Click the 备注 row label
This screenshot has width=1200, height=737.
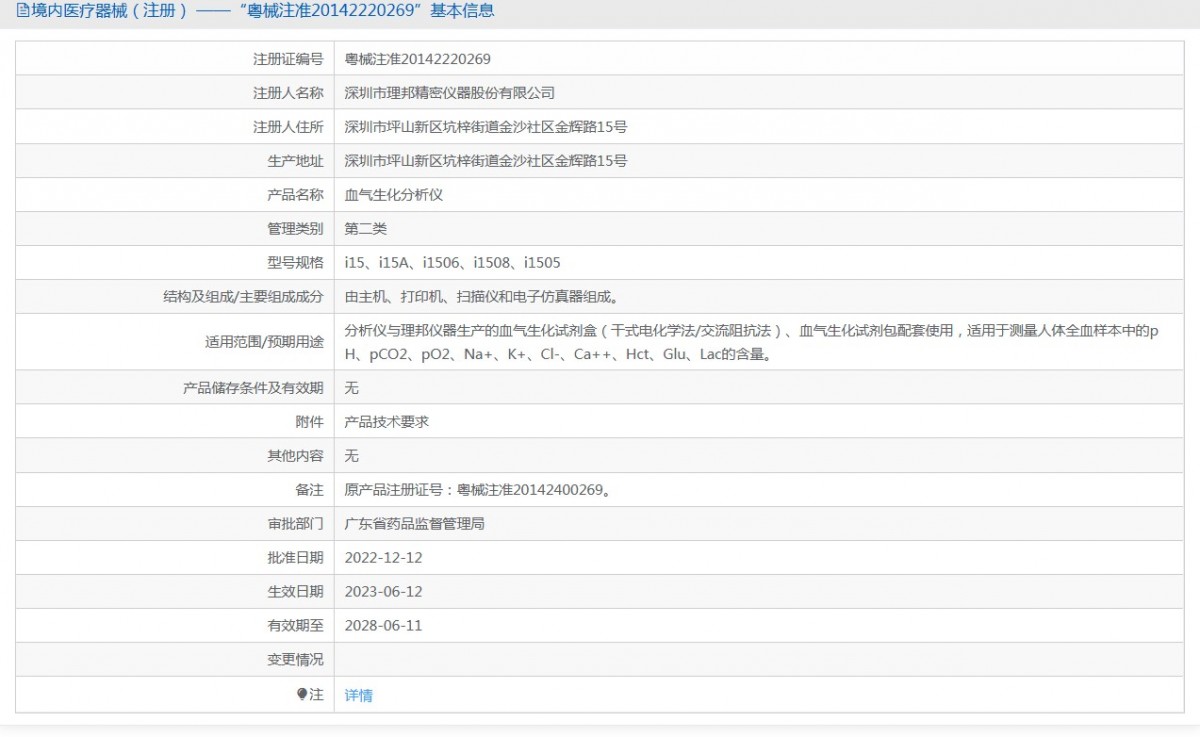point(309,490)
